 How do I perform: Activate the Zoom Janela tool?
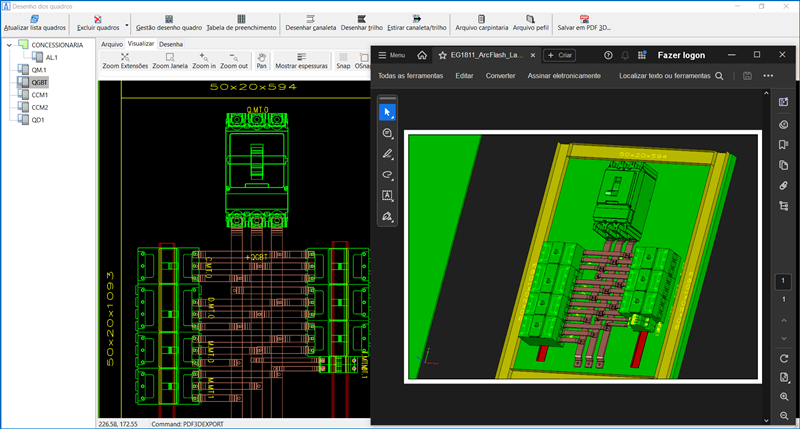[170, 58]
